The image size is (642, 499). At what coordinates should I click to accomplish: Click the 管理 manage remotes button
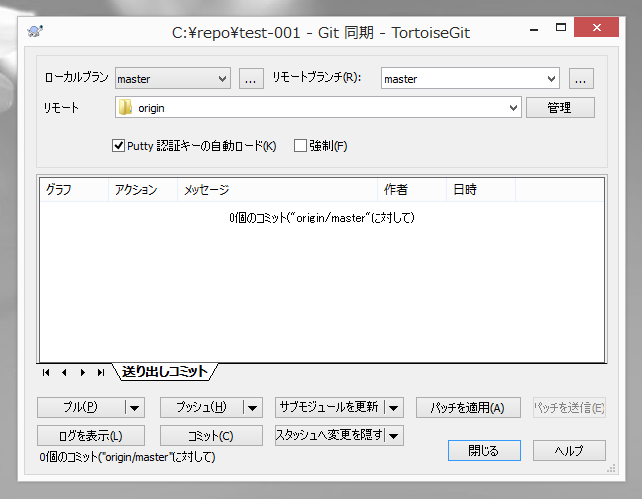tap(560, 108)
